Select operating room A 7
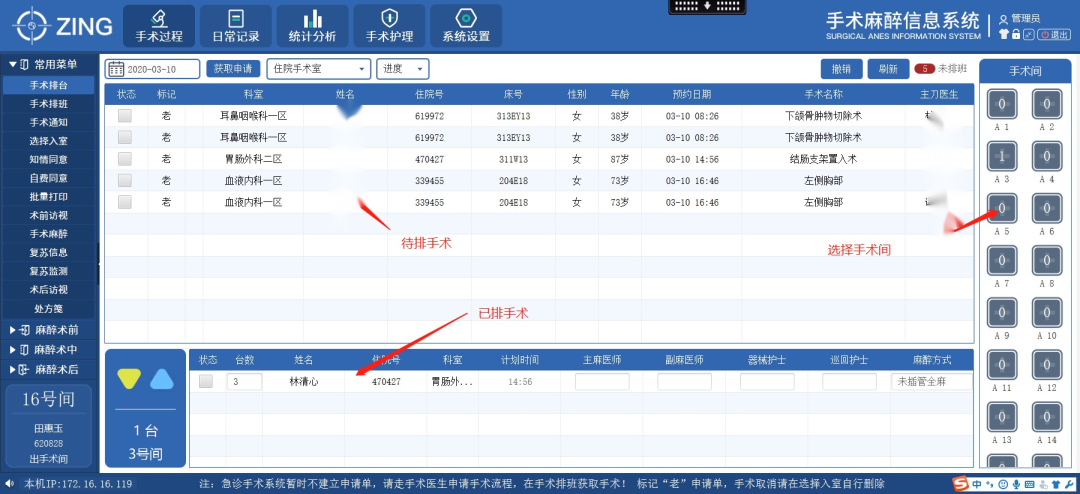Image resolution: width=1080 pixels, height=494 pixels. pos(1002,260)
